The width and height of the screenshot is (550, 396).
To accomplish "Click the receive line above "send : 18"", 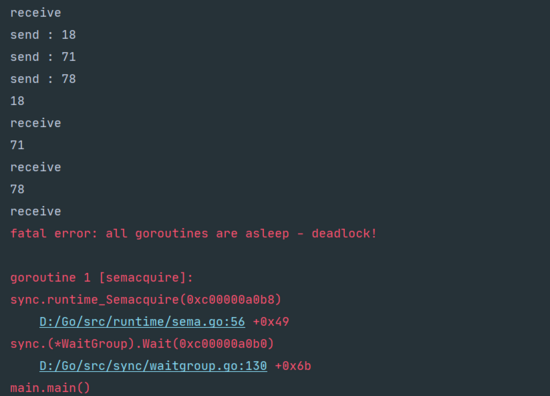I will click(x=35, y=13).
